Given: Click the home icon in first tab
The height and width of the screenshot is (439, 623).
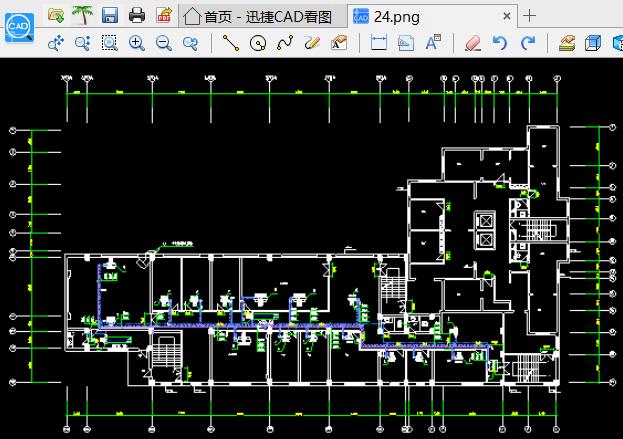Looking at the screenshot, I should tap(192, 17).
